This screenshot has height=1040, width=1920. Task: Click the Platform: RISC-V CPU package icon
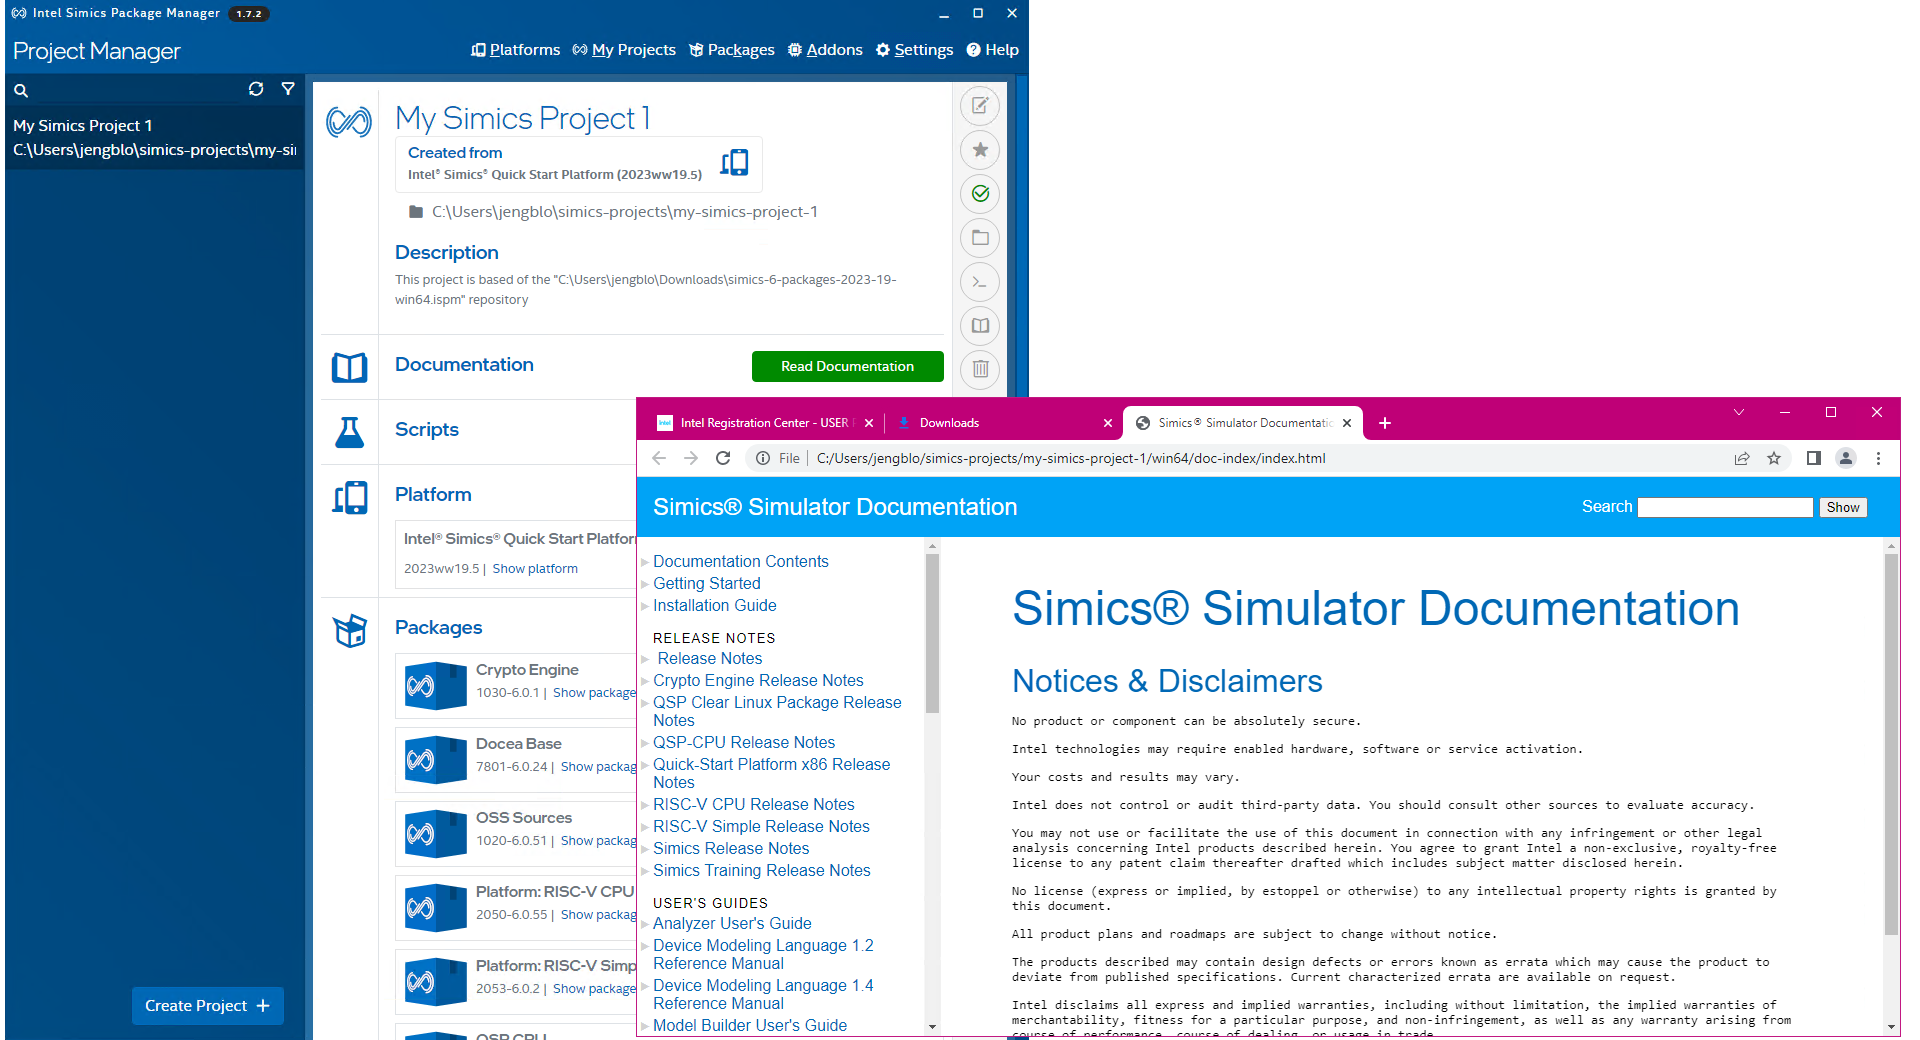click(435, 908)
